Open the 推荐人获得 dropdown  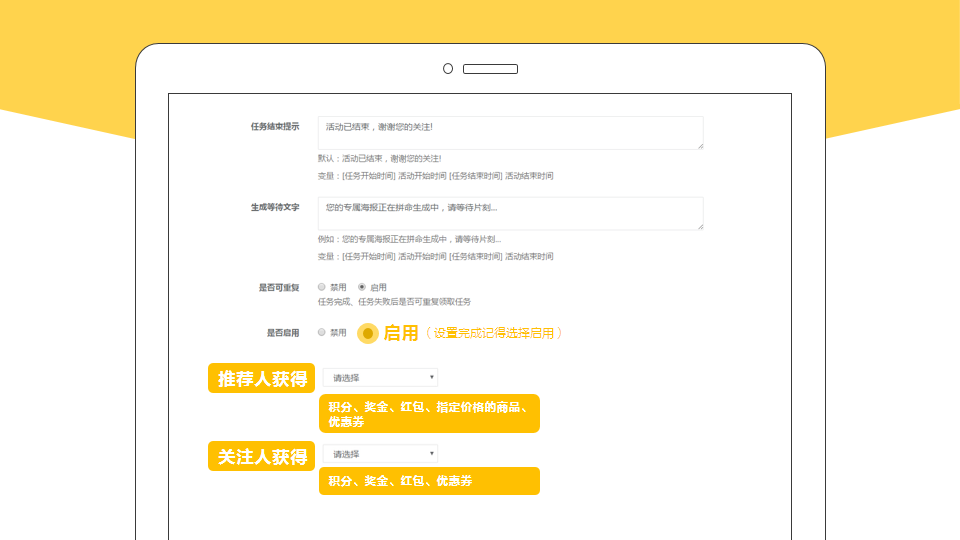[x=380, y=378]
